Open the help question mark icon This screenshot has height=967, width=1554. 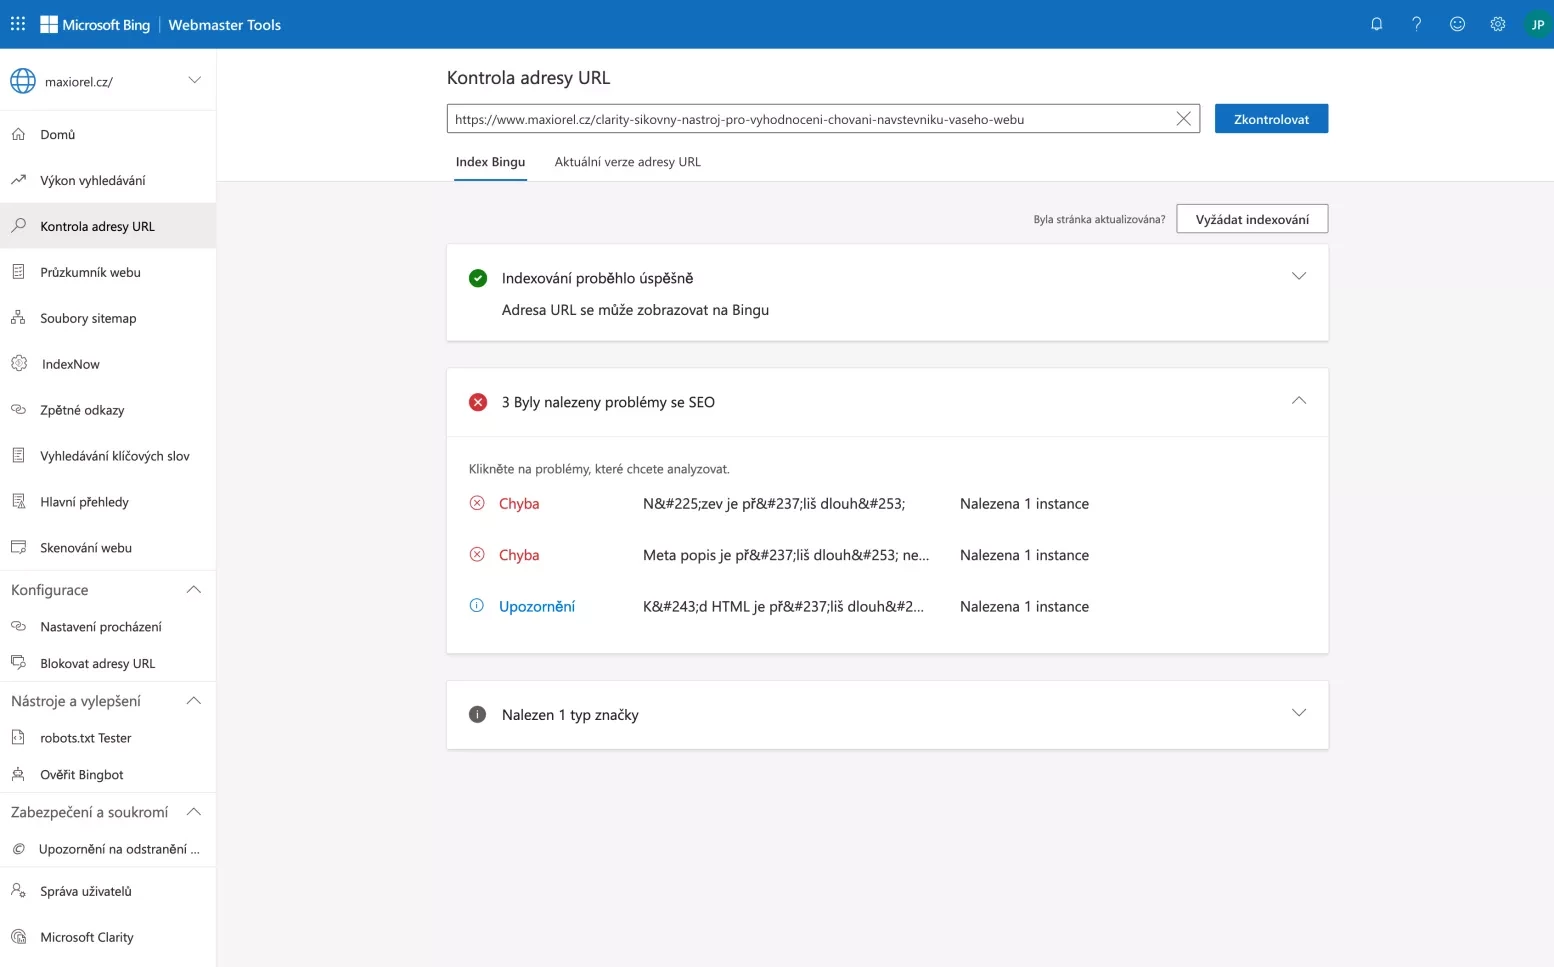(1416, 24)
